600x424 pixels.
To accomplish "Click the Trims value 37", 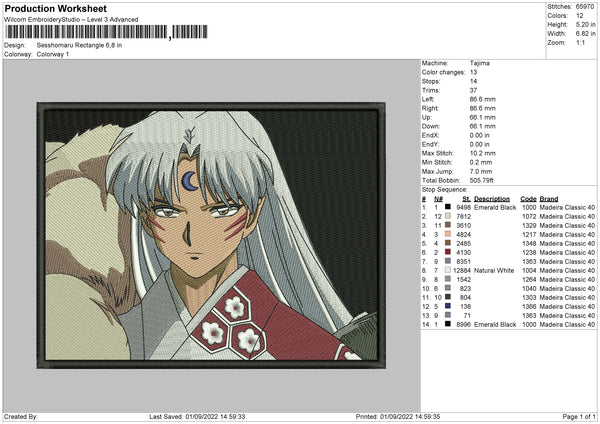I will coord(473,90).
